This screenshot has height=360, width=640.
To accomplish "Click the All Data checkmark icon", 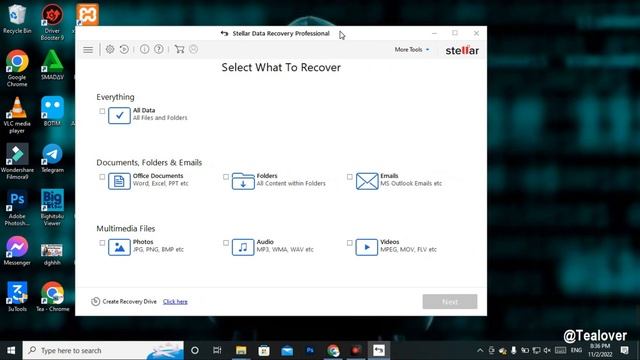I will [119, 116].
